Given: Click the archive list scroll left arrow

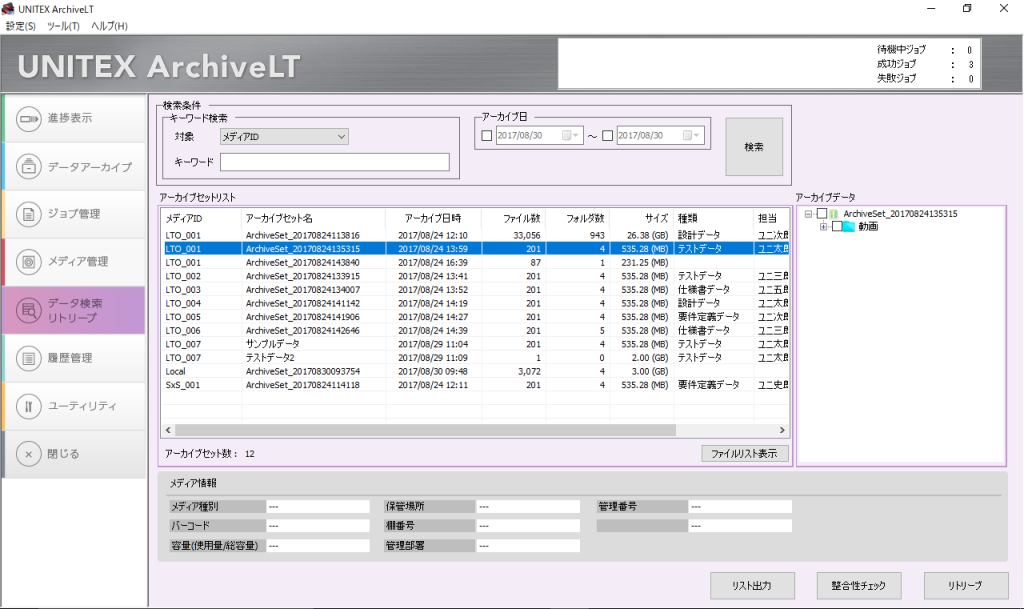Looking at the screenshot, I should 168,430.
